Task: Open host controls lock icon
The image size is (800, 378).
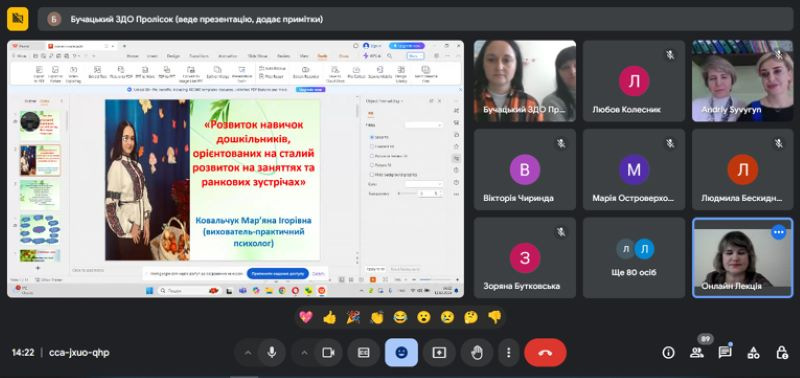Action: point(781,352)
